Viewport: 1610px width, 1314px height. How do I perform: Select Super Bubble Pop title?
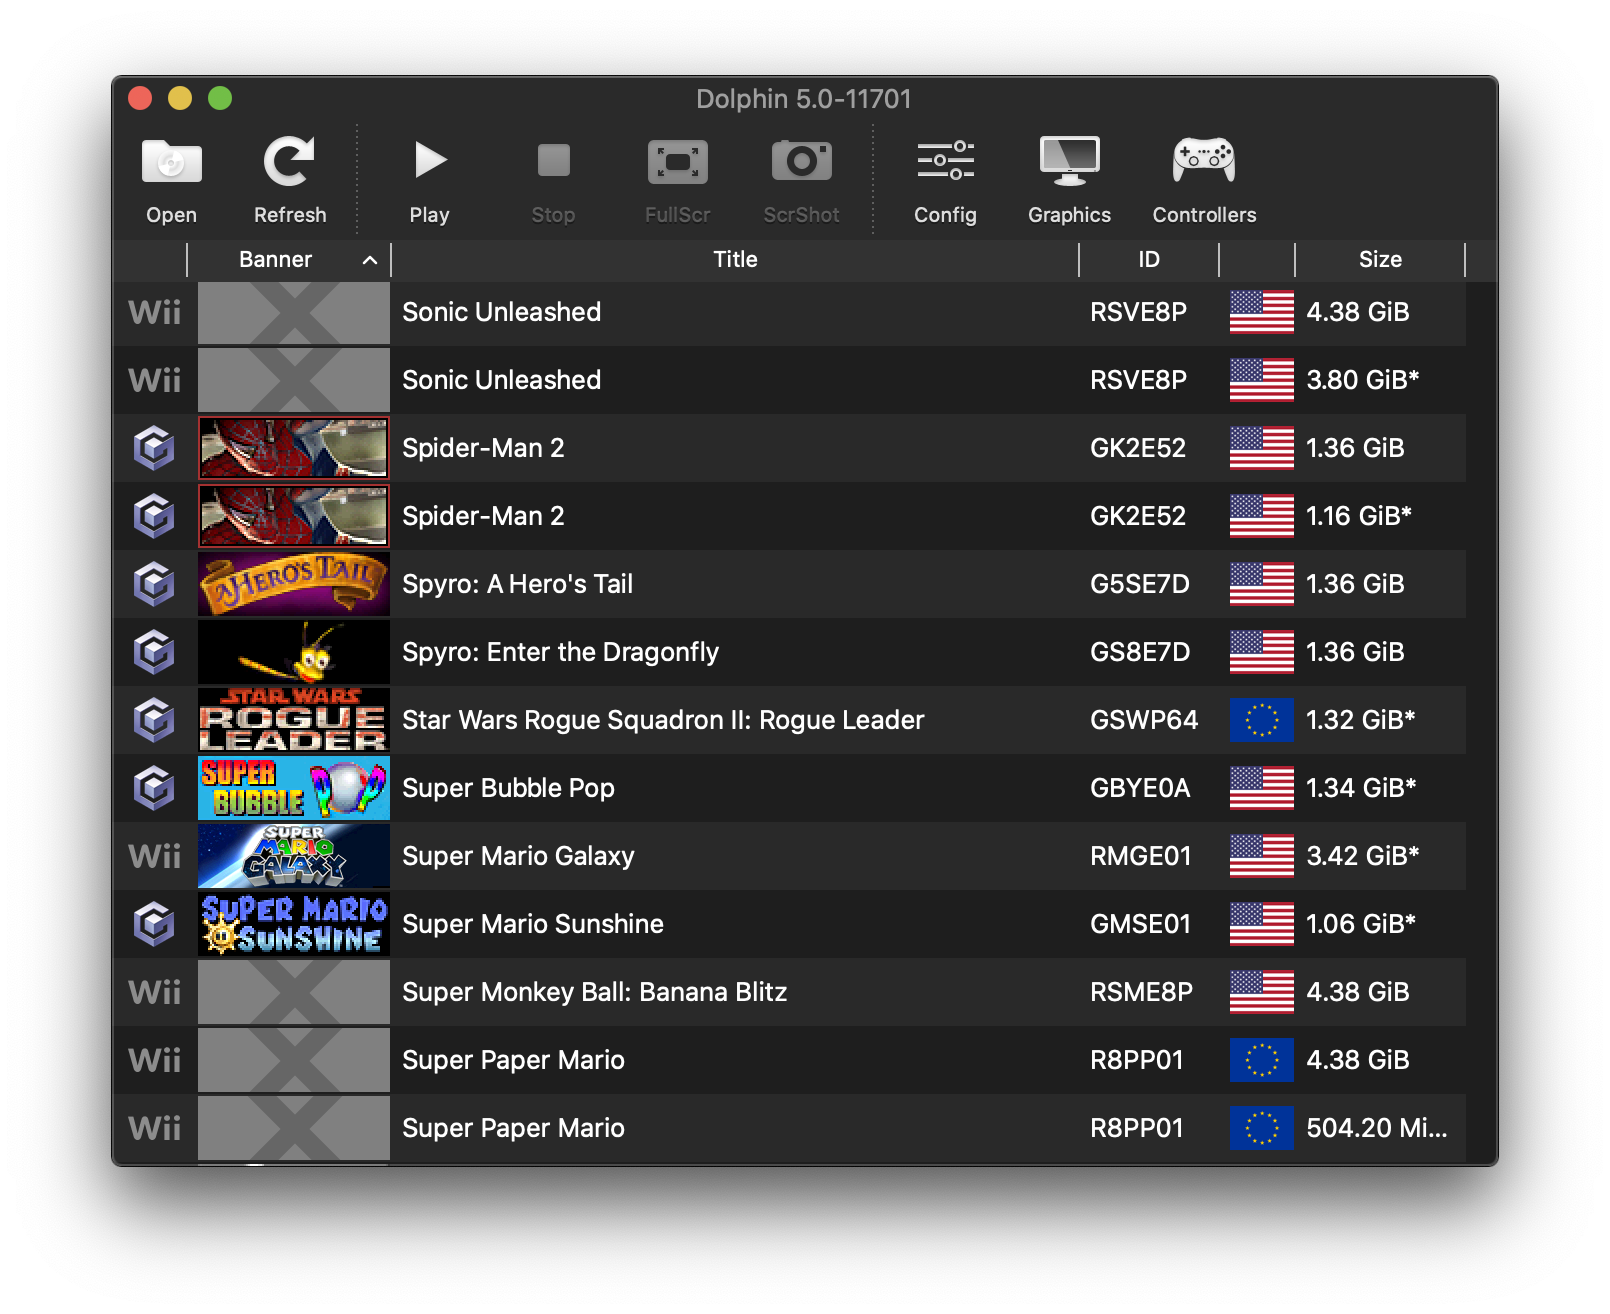[x=508, y=788]
